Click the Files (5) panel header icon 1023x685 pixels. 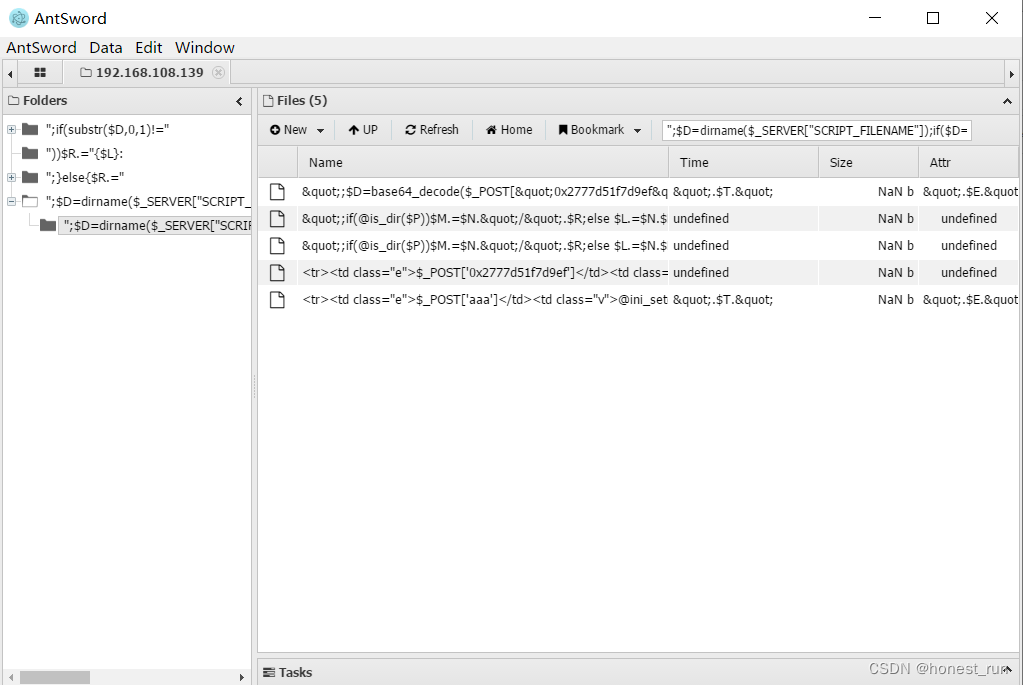click(267, 100)
